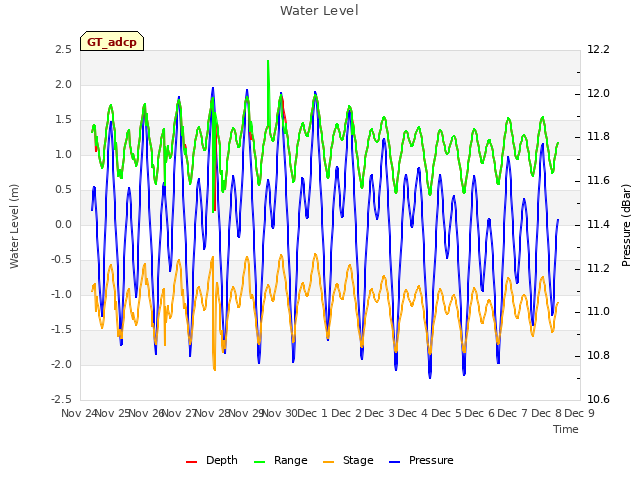640x480 pixels.
Task: Click the Dec 9 x-axis tick label
Action: [579, 413]
